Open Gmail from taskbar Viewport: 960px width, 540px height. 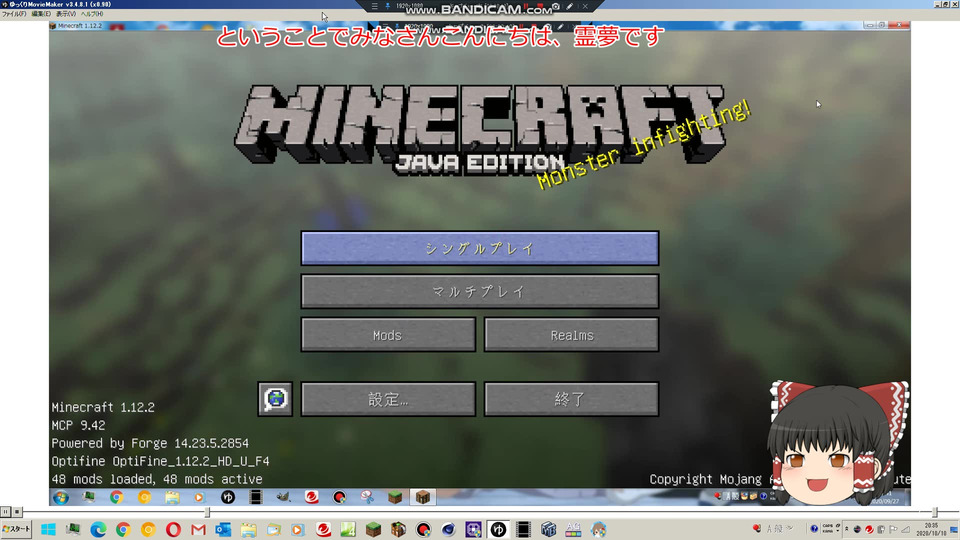pyautogui.click(x=198, y=530)
